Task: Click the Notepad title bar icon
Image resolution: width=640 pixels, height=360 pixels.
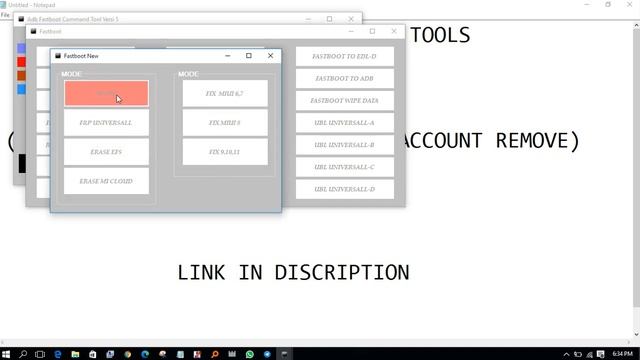Action: [x=3, y=5]
